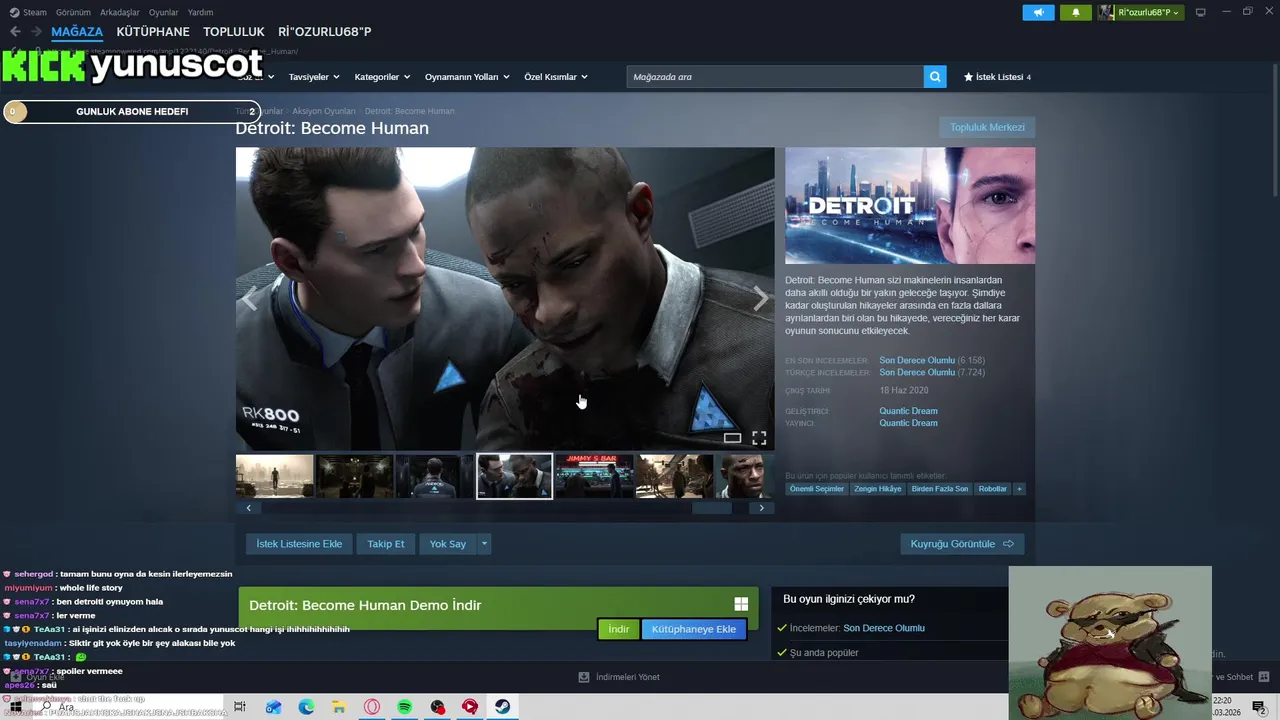Open the Zengin Hikâye tag
This screenshot has width=1280, height=720.
(x=878, y=489)
